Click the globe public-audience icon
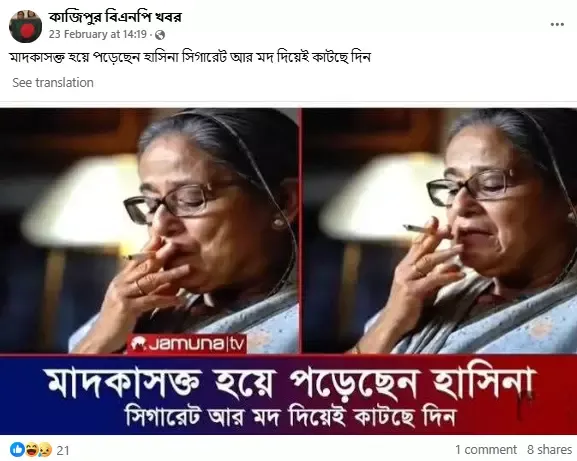Viewport: 577px width, 461px height. (160, 35)
